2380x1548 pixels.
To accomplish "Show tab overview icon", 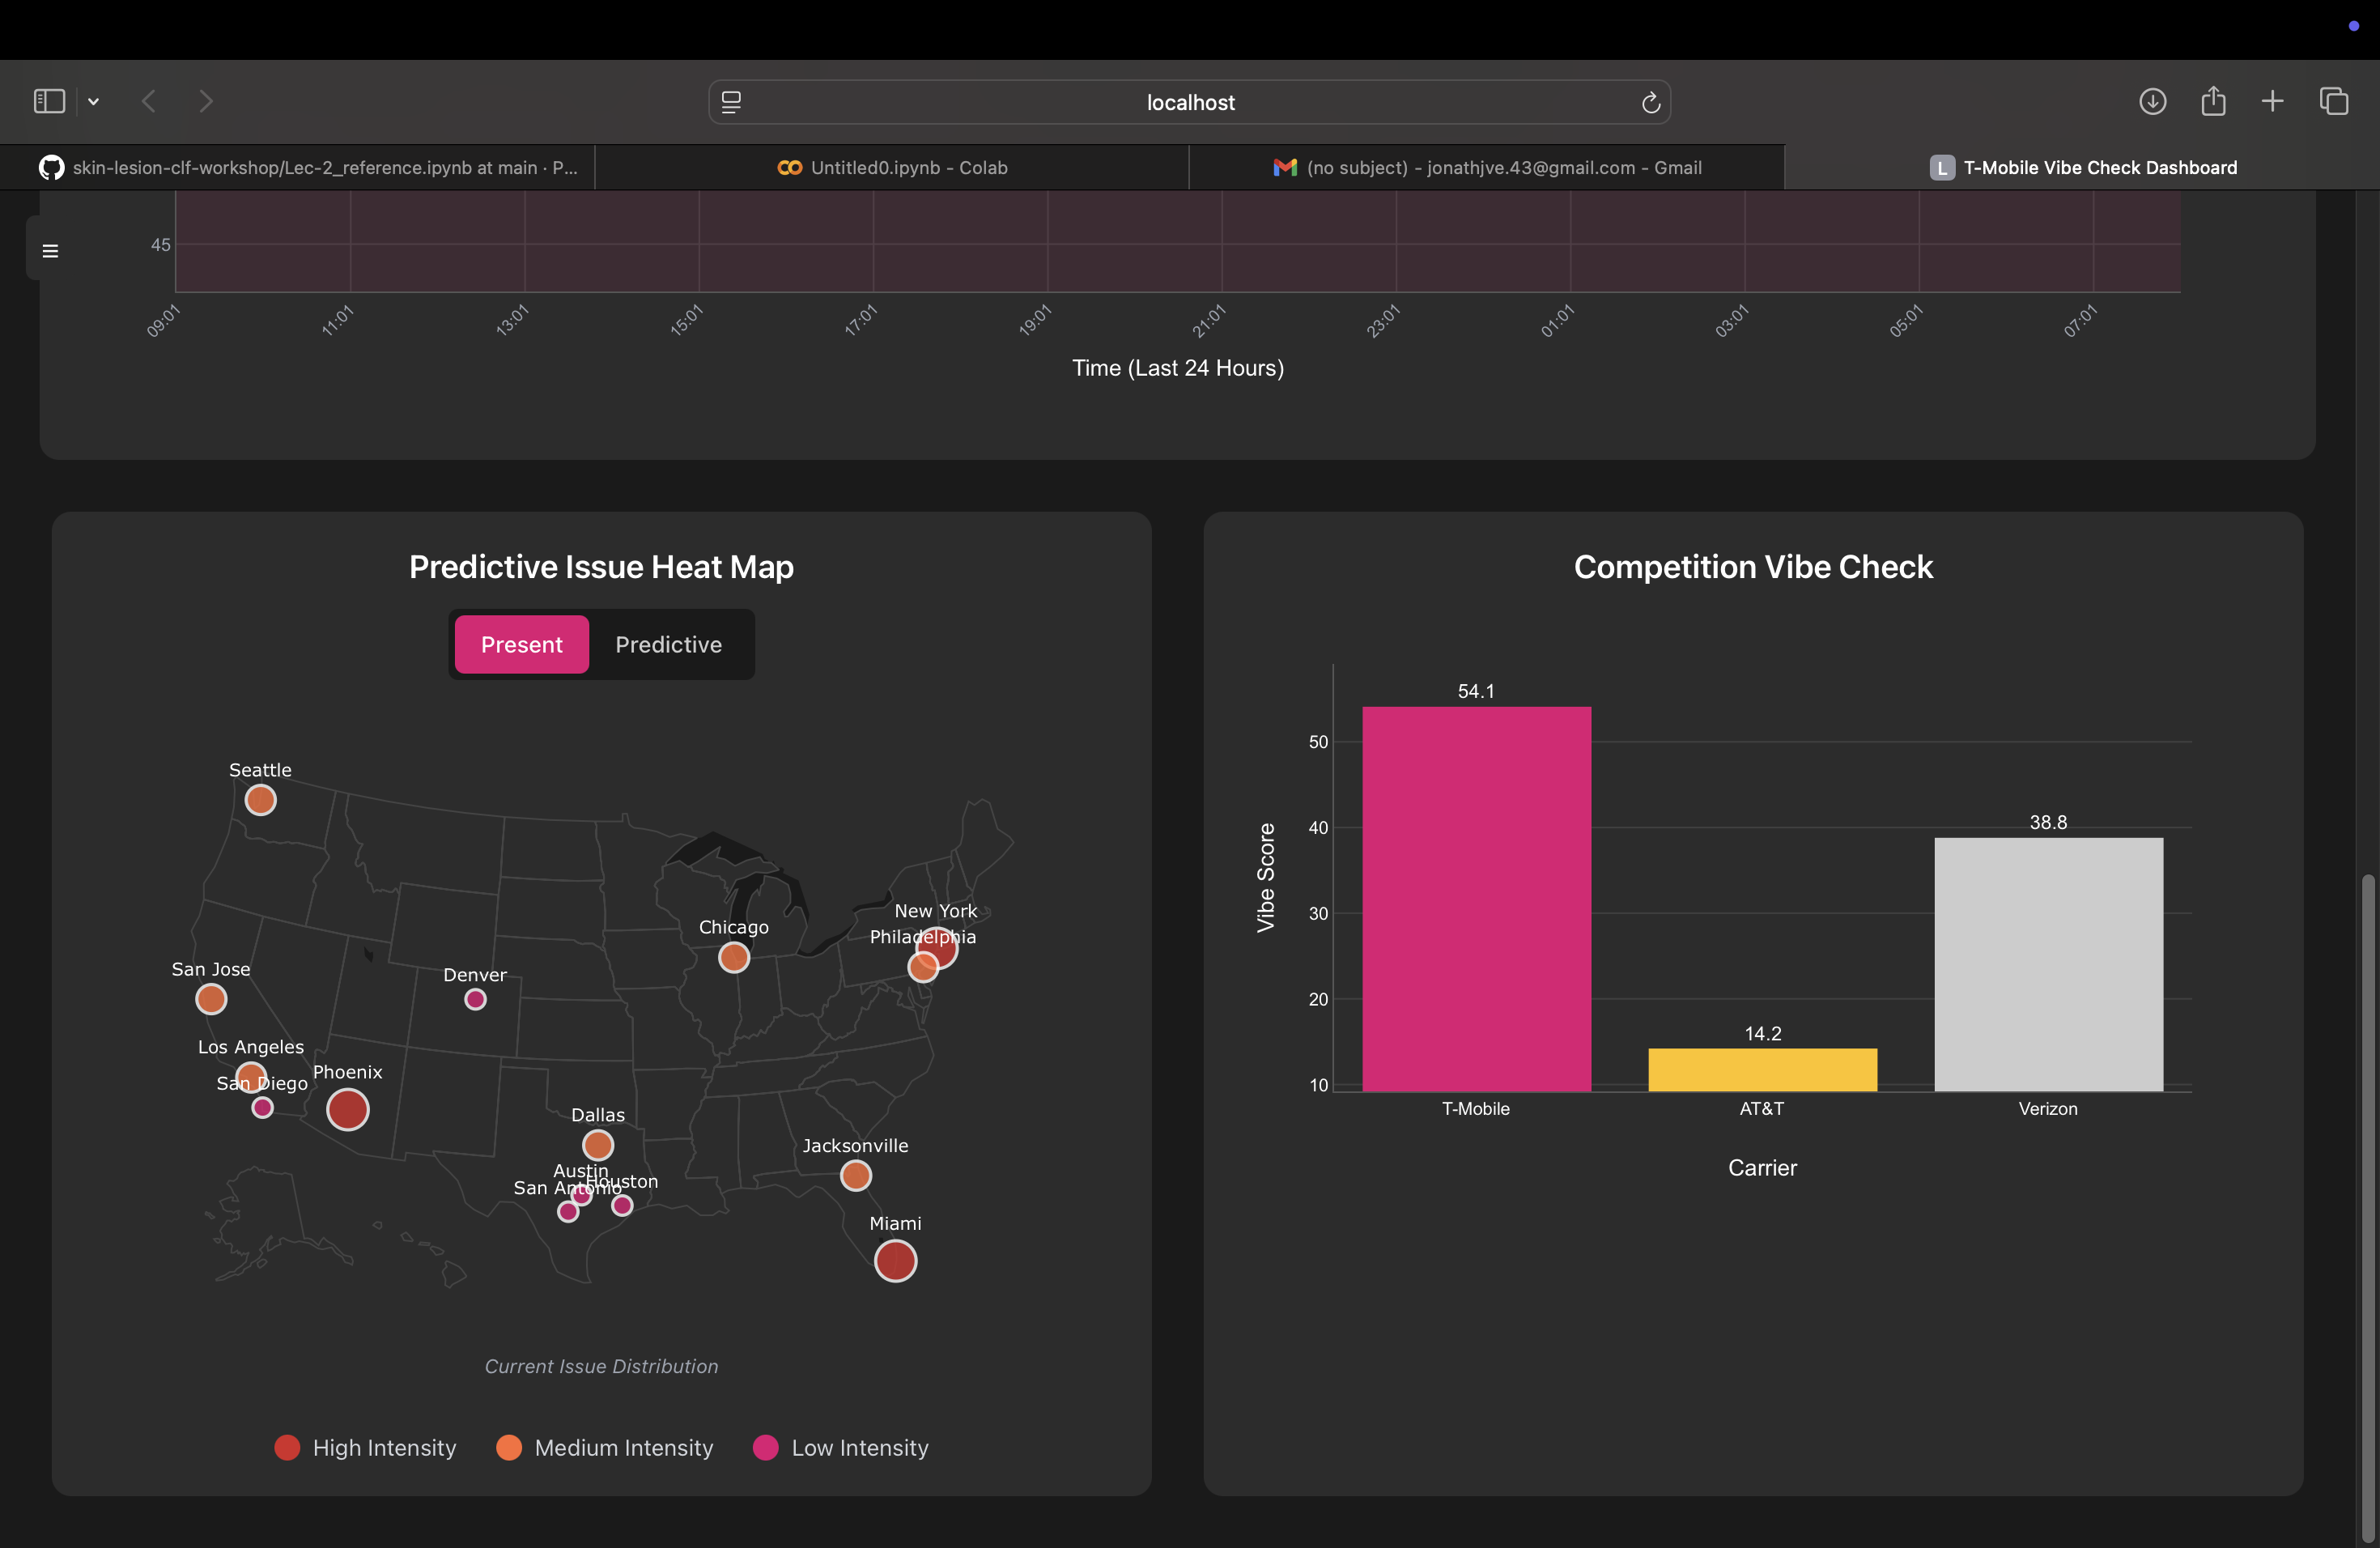I will pos(2333,101).
